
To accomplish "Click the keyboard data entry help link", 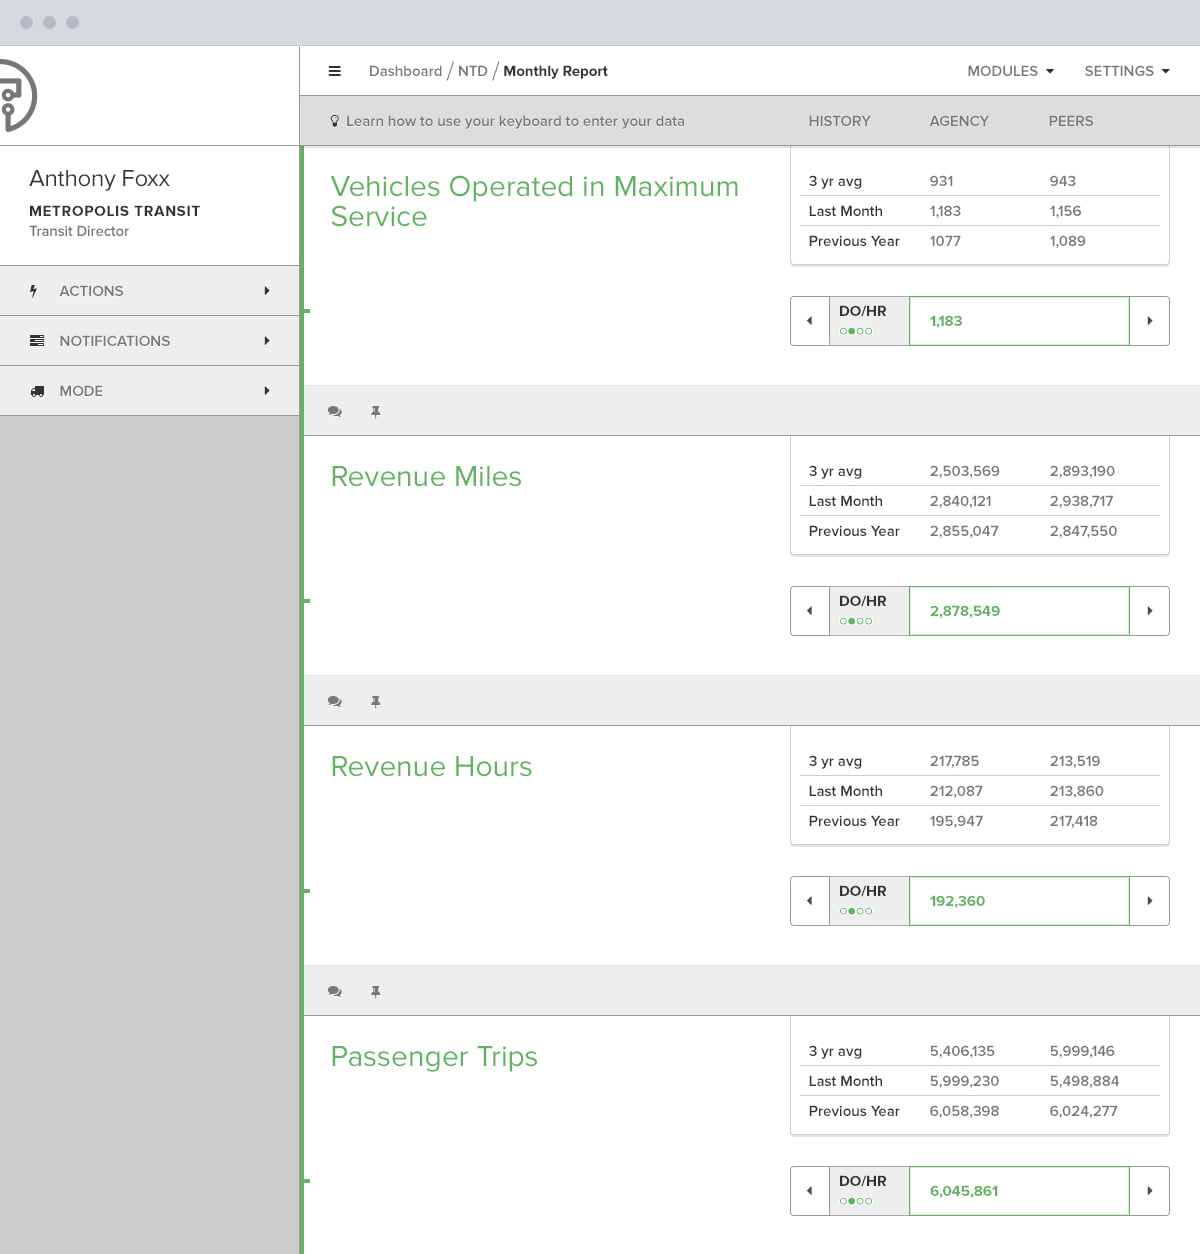I will [515, 121].
